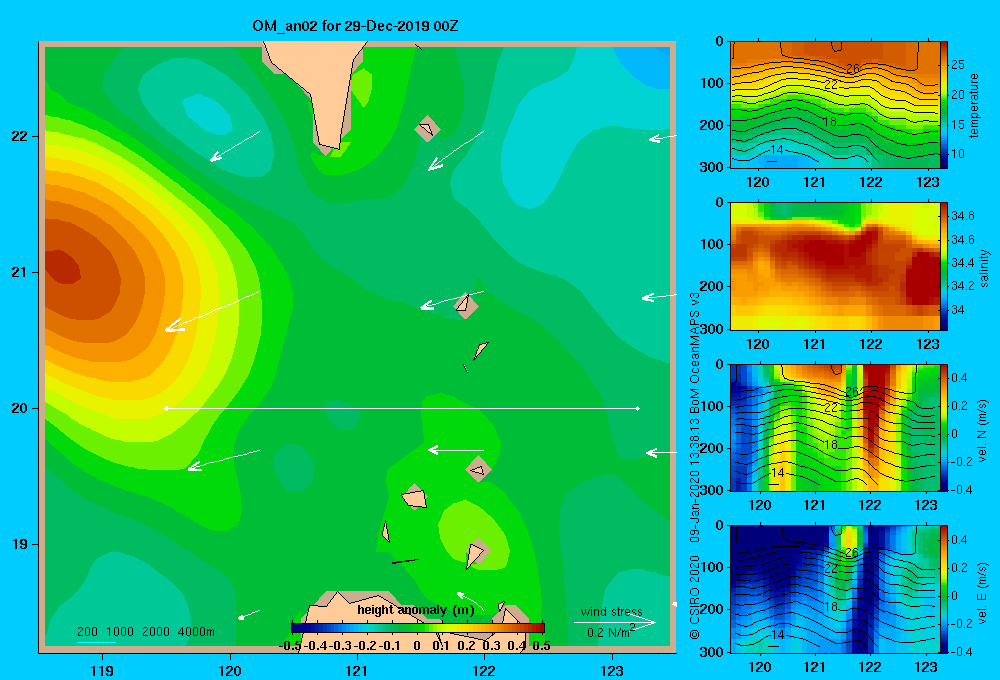
Task: Click the -0.5 label on the height anomaly bar
Action: 290,646
